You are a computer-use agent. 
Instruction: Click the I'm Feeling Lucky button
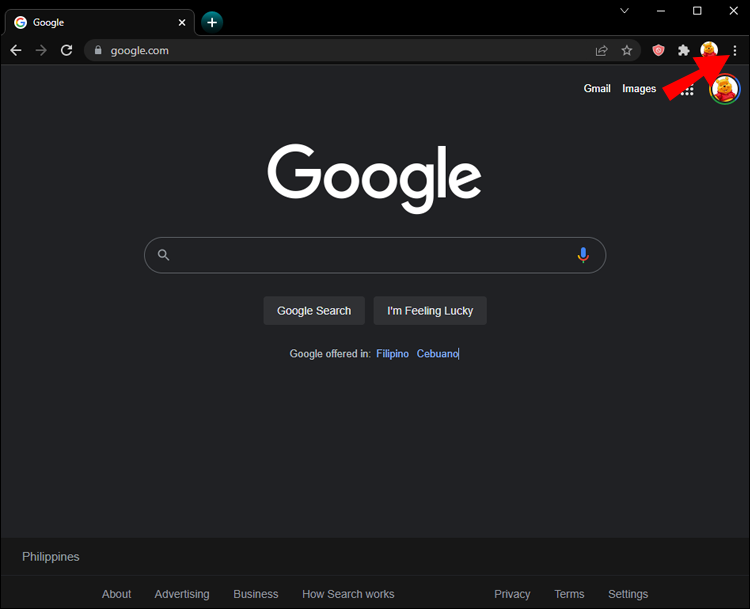point(430,310)
